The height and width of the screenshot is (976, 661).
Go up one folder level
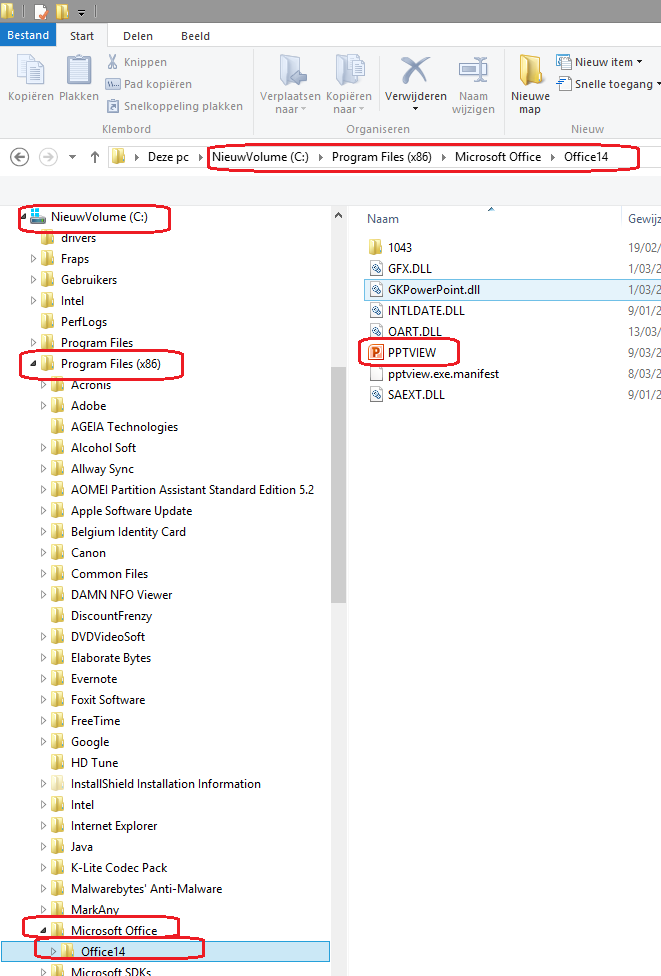(x=95, y=157)
